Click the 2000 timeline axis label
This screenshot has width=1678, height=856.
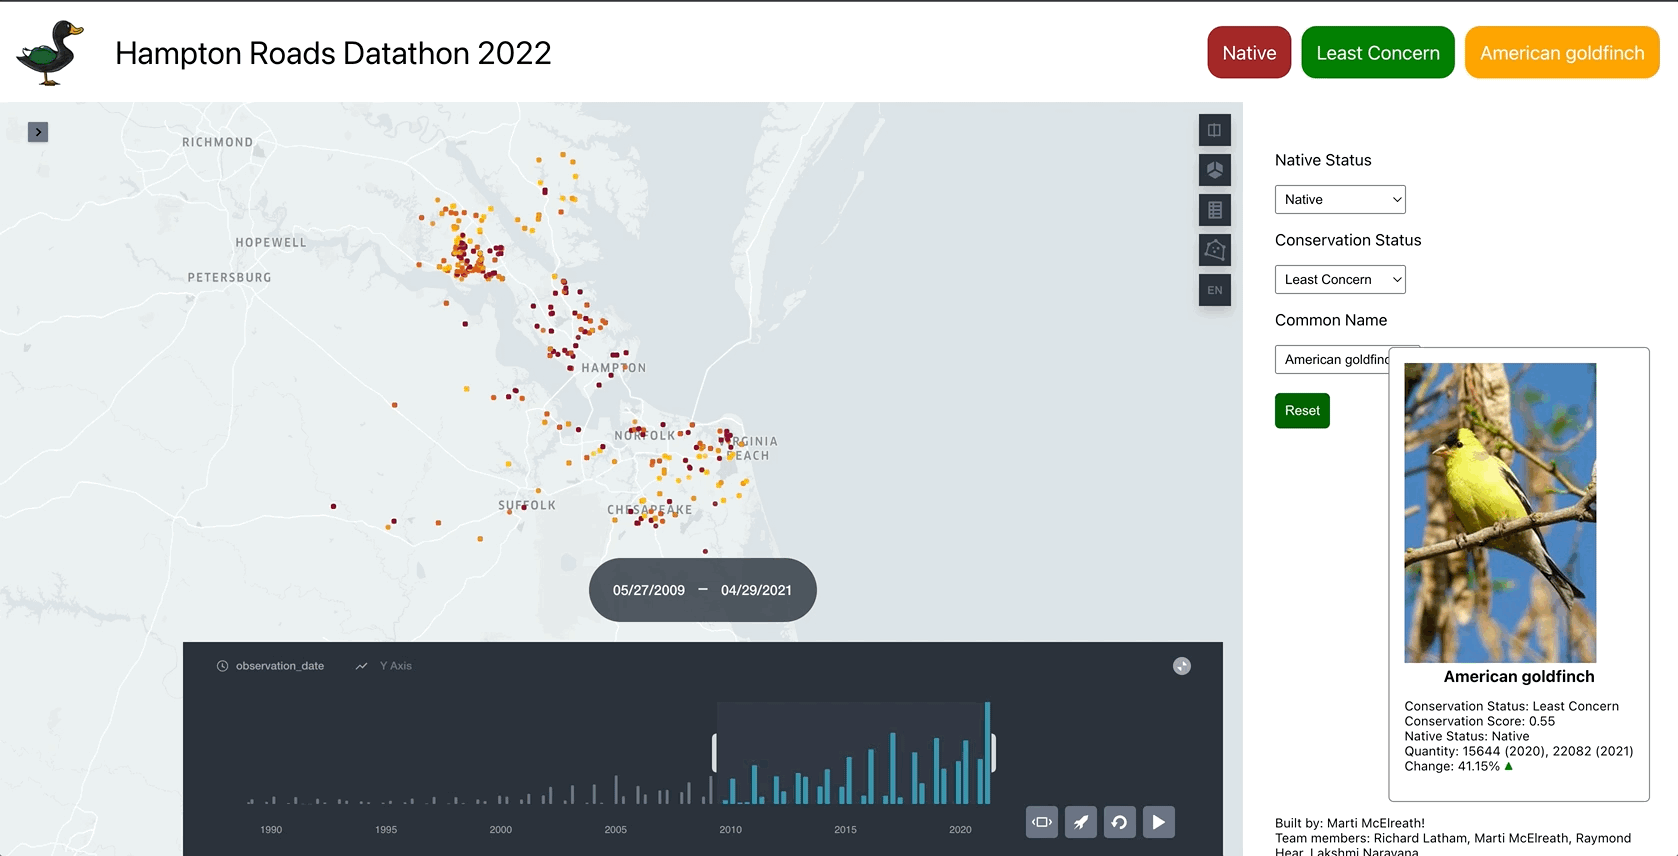click(x=501, y=830)
